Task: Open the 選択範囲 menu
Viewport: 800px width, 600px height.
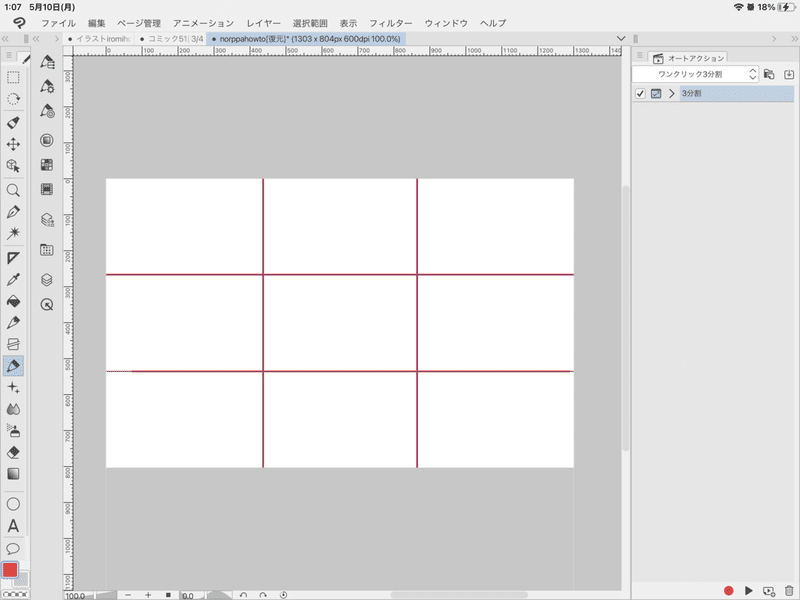Action: click(x=310, y=23)
